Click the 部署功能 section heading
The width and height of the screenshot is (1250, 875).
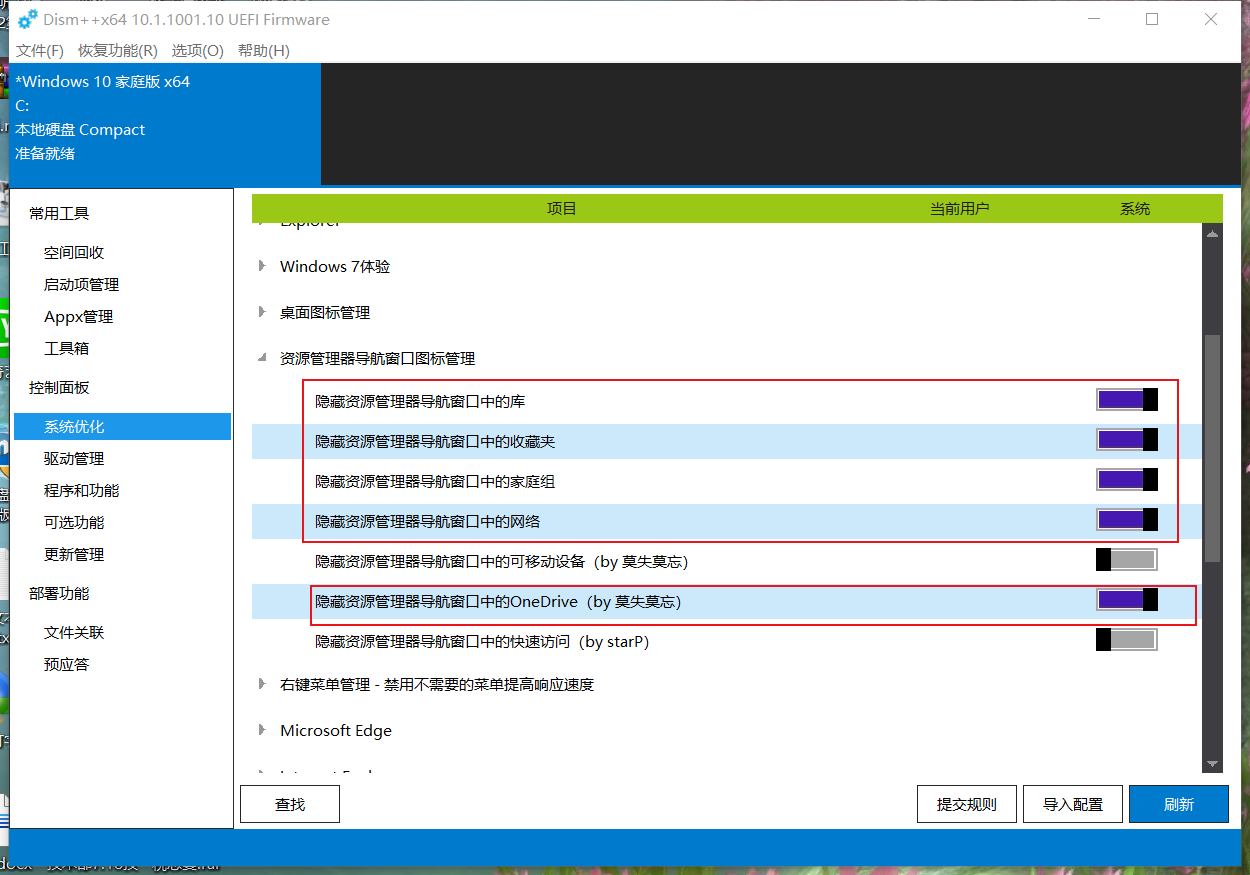59,593
